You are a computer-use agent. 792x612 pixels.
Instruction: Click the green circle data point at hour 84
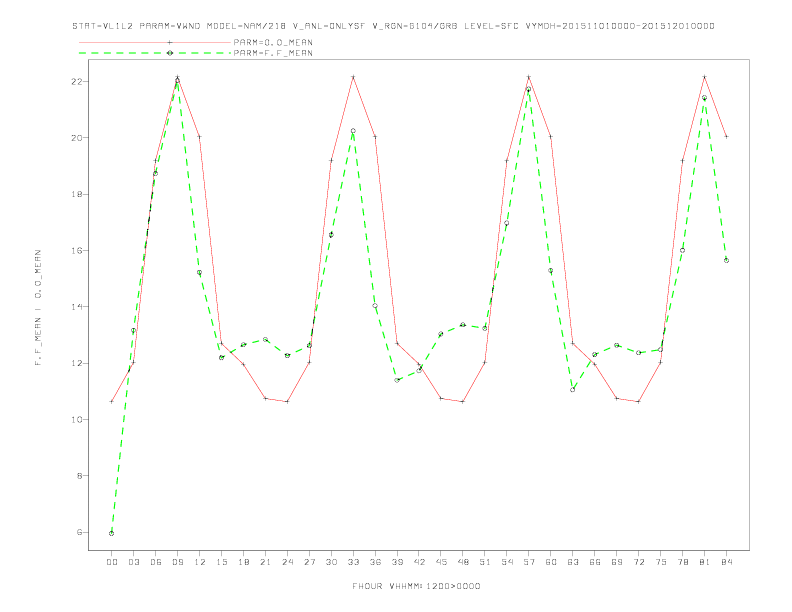pos(726,261)
